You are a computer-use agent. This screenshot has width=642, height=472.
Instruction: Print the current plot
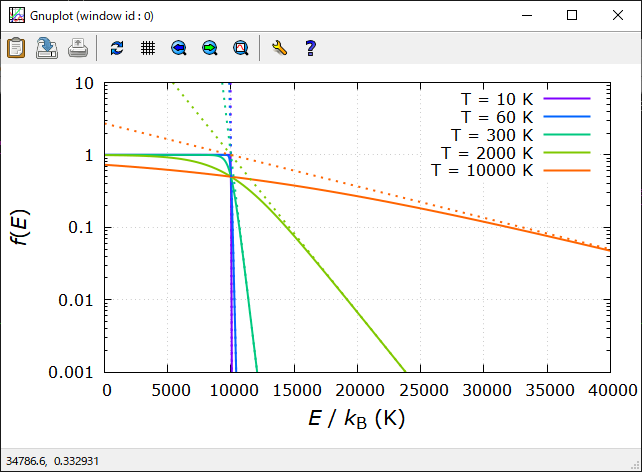[x=78, y=47]
